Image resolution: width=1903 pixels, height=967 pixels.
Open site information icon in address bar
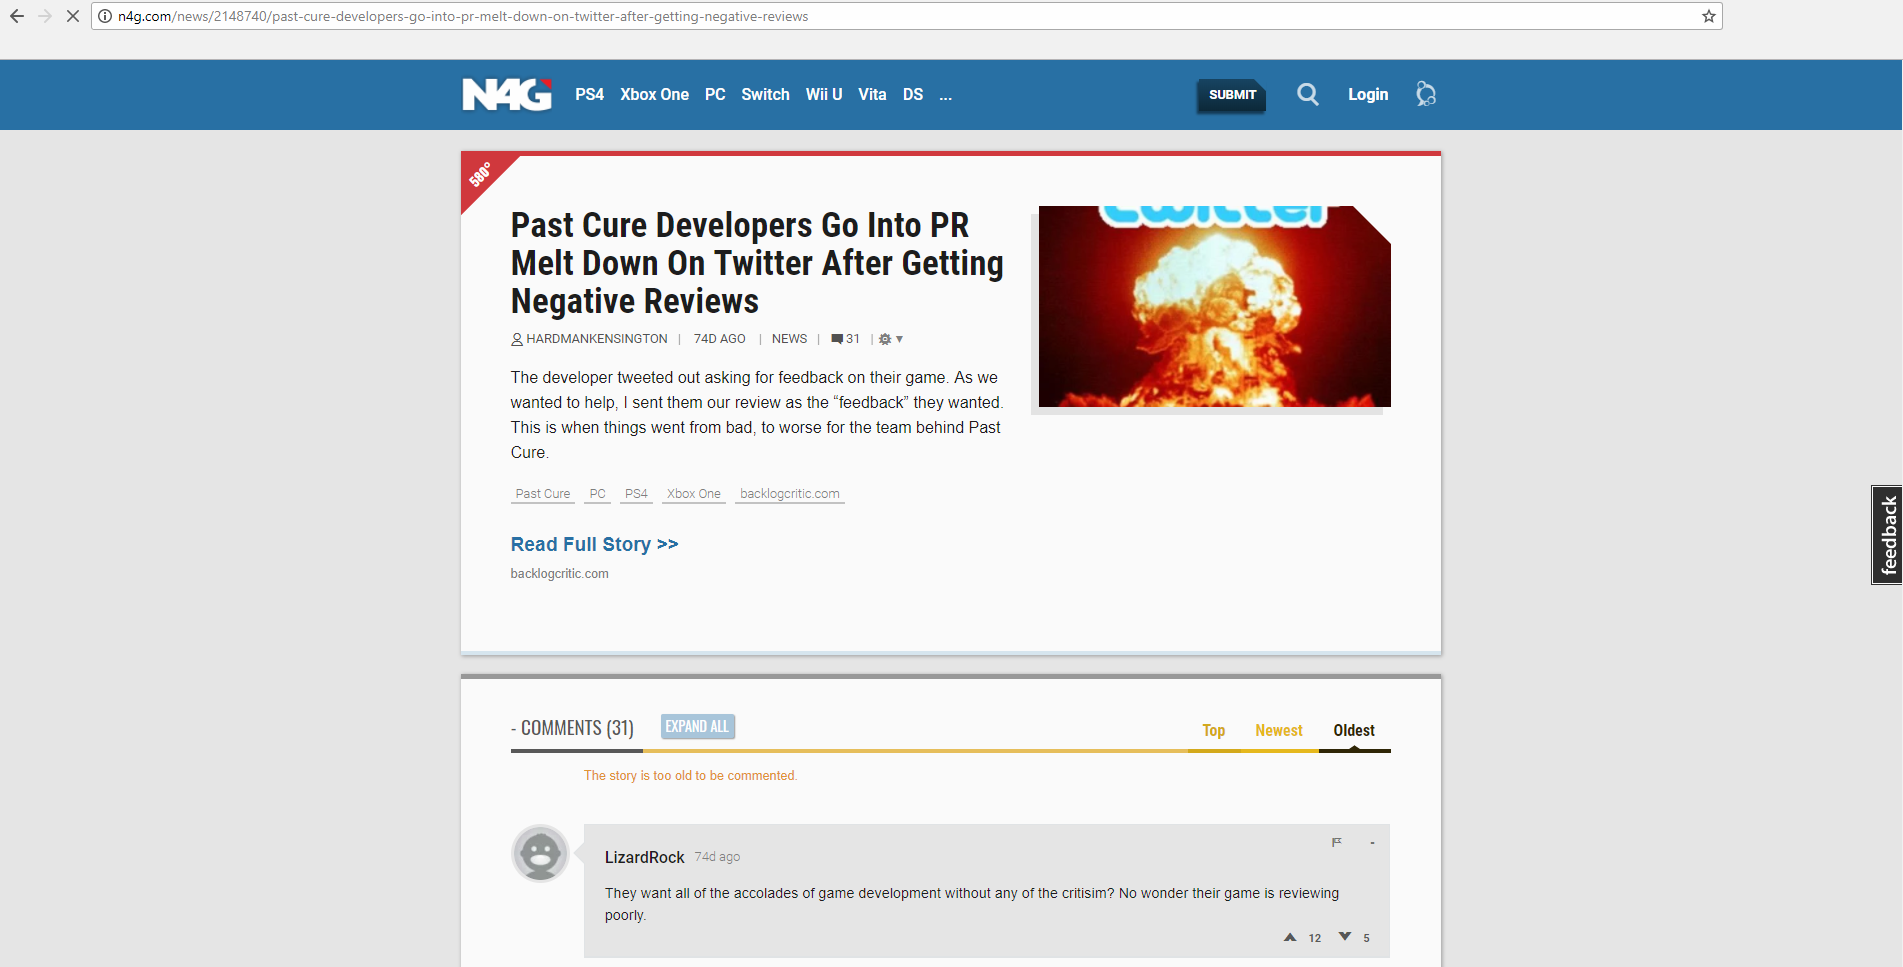(x=105, y=16)
